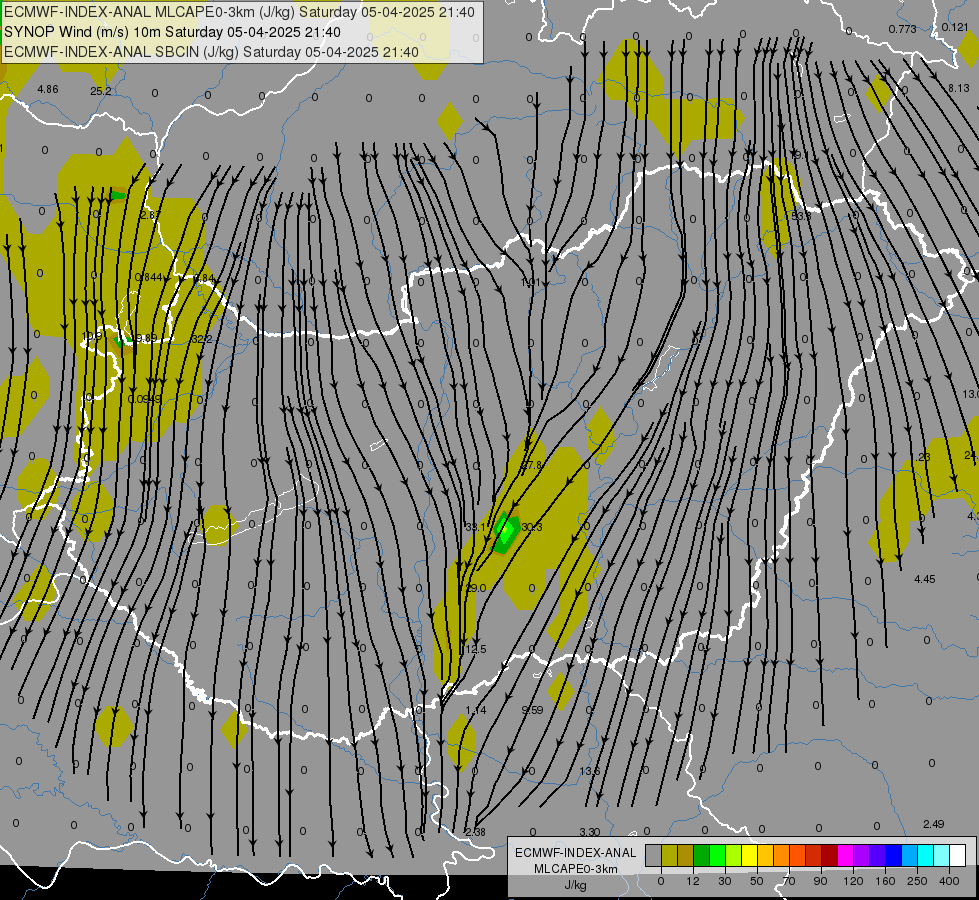Image resolution: width=979 pixels, height=900 pixels.
Task: Click the map value 0.121
Action: coord(955,27)
